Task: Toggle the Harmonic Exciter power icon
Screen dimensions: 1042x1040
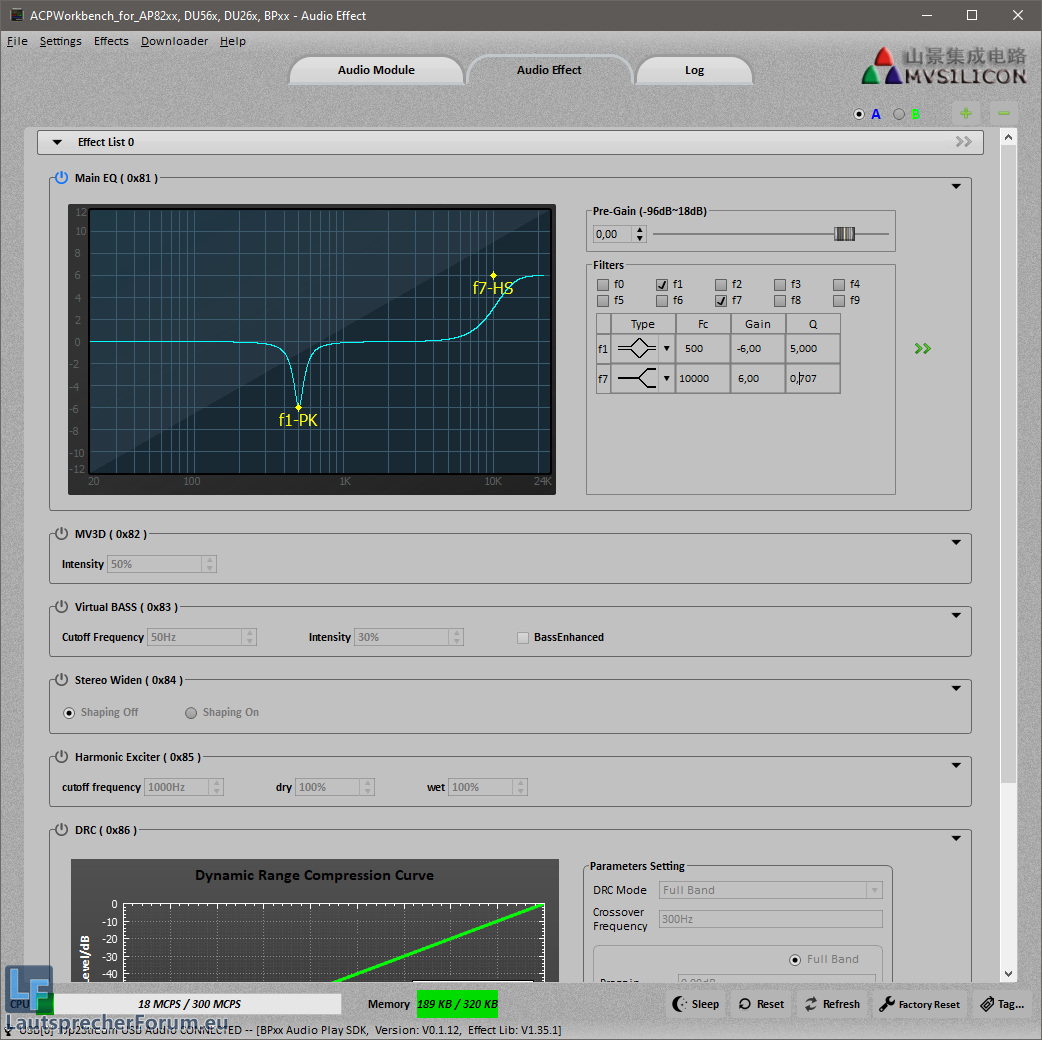Action: tap(61, 757)
